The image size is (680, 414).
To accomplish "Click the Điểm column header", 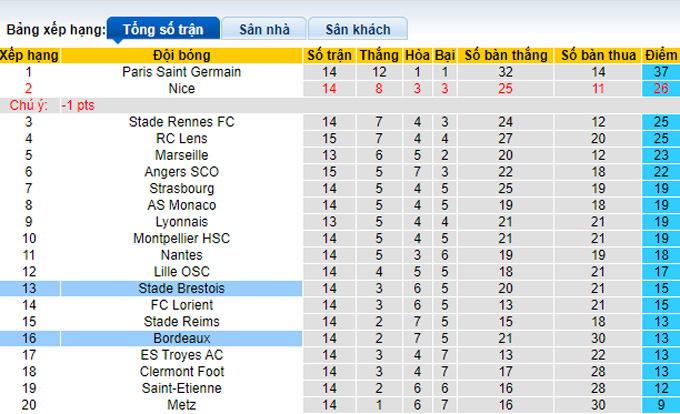I will 661,55.
